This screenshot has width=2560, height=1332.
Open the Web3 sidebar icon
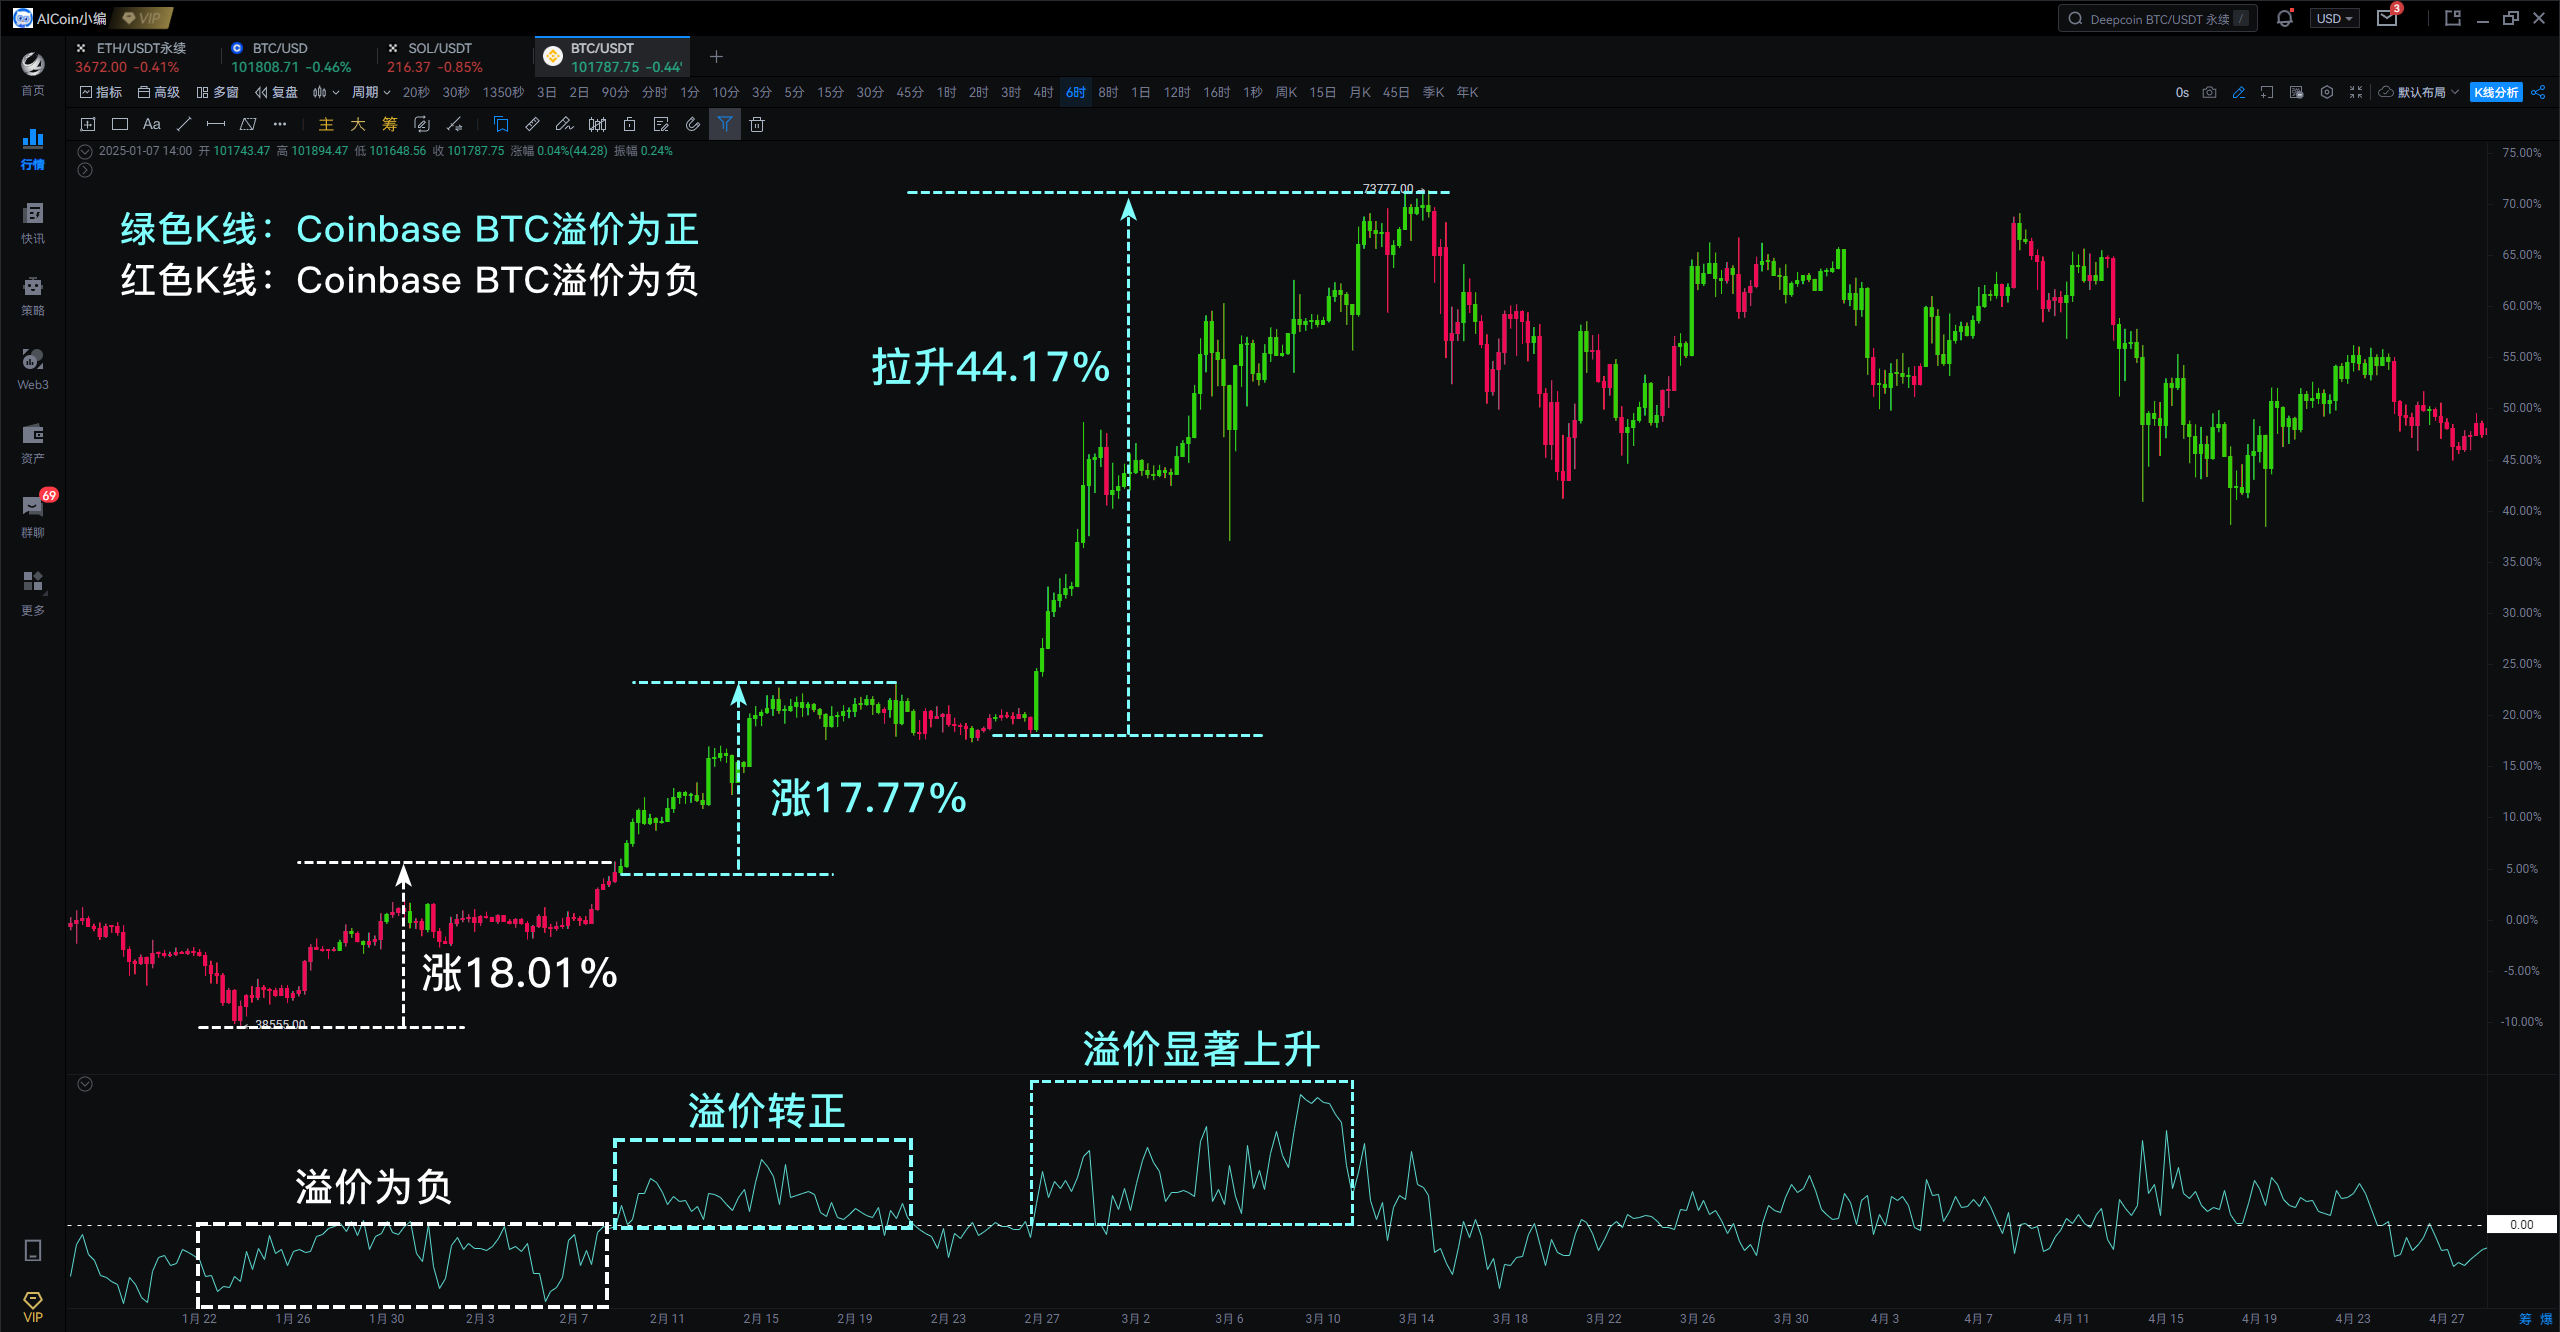point(33,370)
